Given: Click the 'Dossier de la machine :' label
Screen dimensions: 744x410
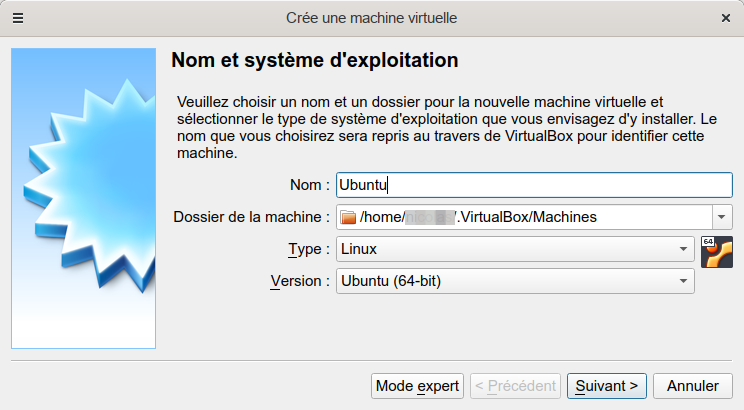Looking at the screenshot, I should click(251, 216).
